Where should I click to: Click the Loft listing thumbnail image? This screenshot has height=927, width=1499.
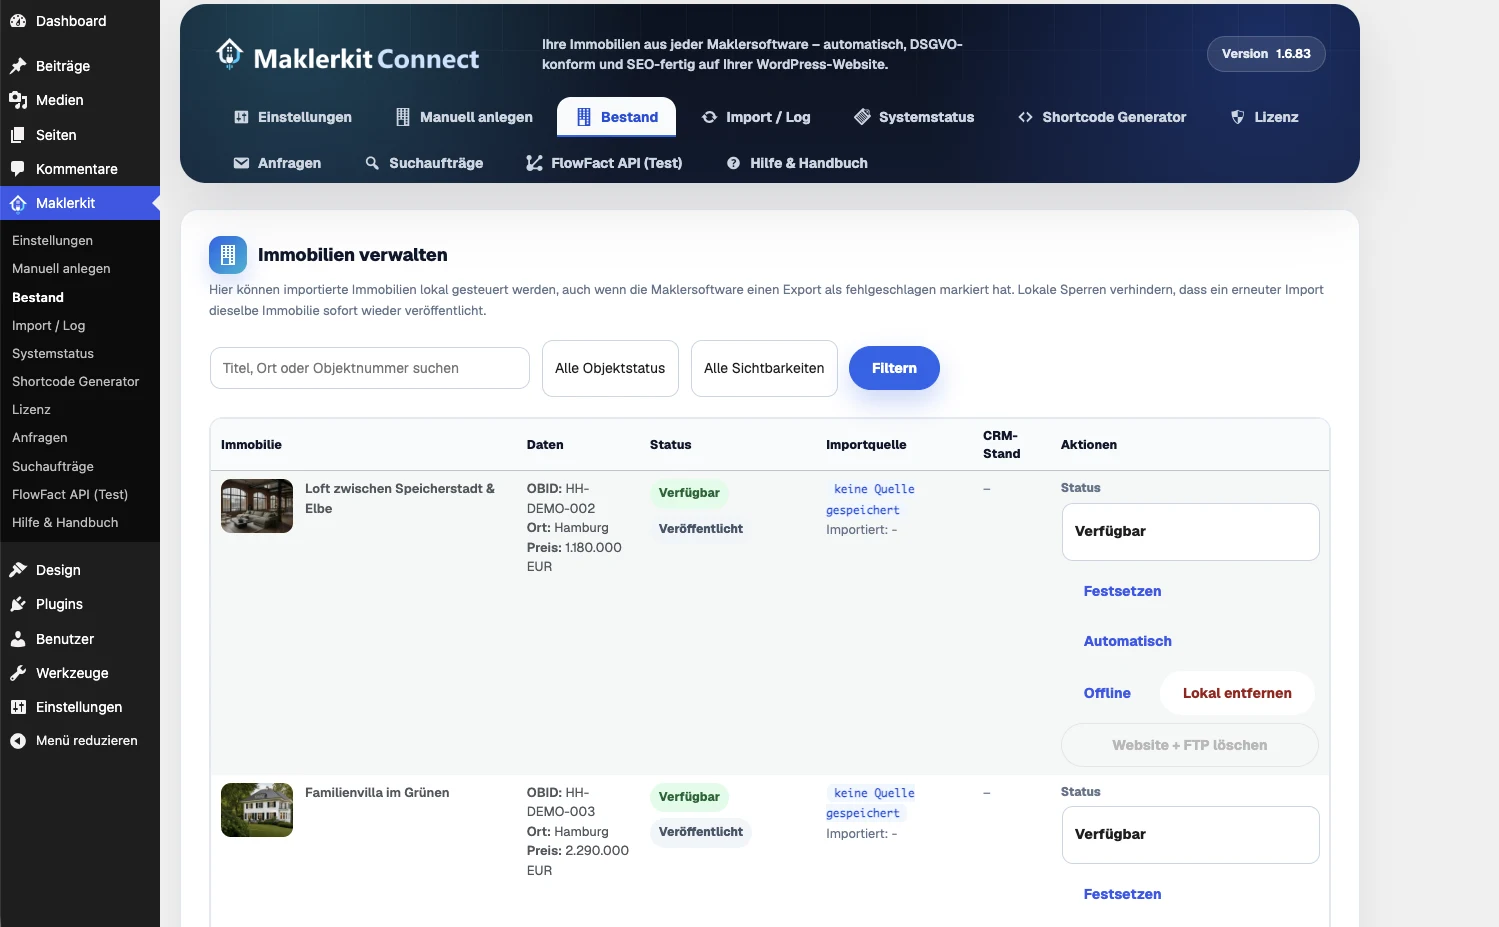pos(257,506)
